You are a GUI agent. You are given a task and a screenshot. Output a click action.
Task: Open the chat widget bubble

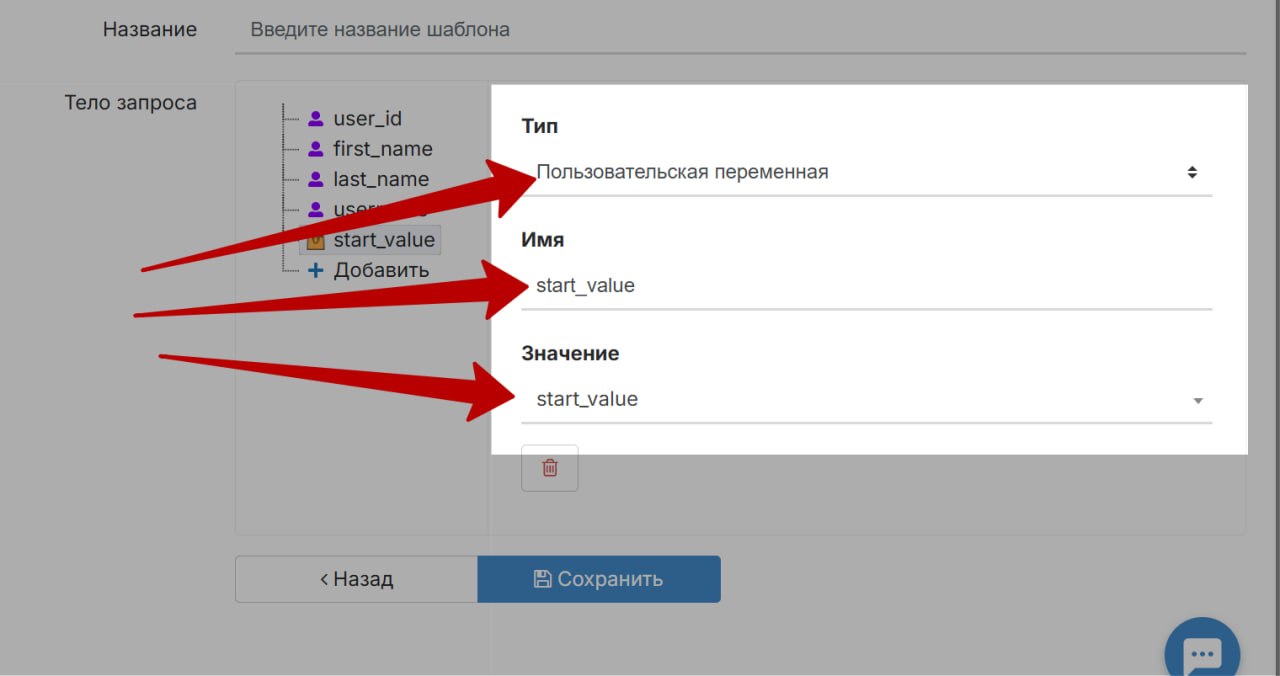[x=1202, y=654]
